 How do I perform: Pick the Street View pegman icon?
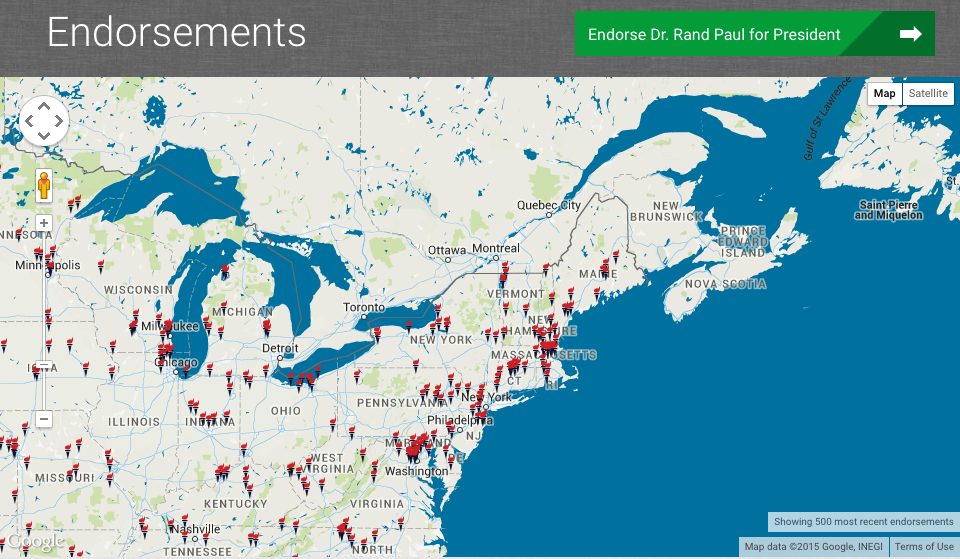[43, 186]
